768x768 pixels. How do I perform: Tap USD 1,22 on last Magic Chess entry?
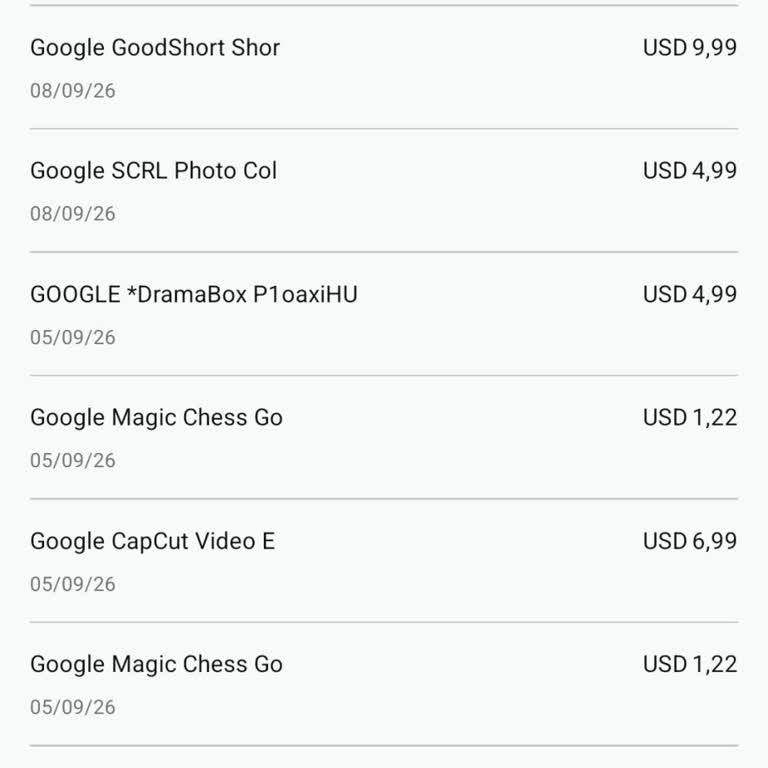(690, 665)
